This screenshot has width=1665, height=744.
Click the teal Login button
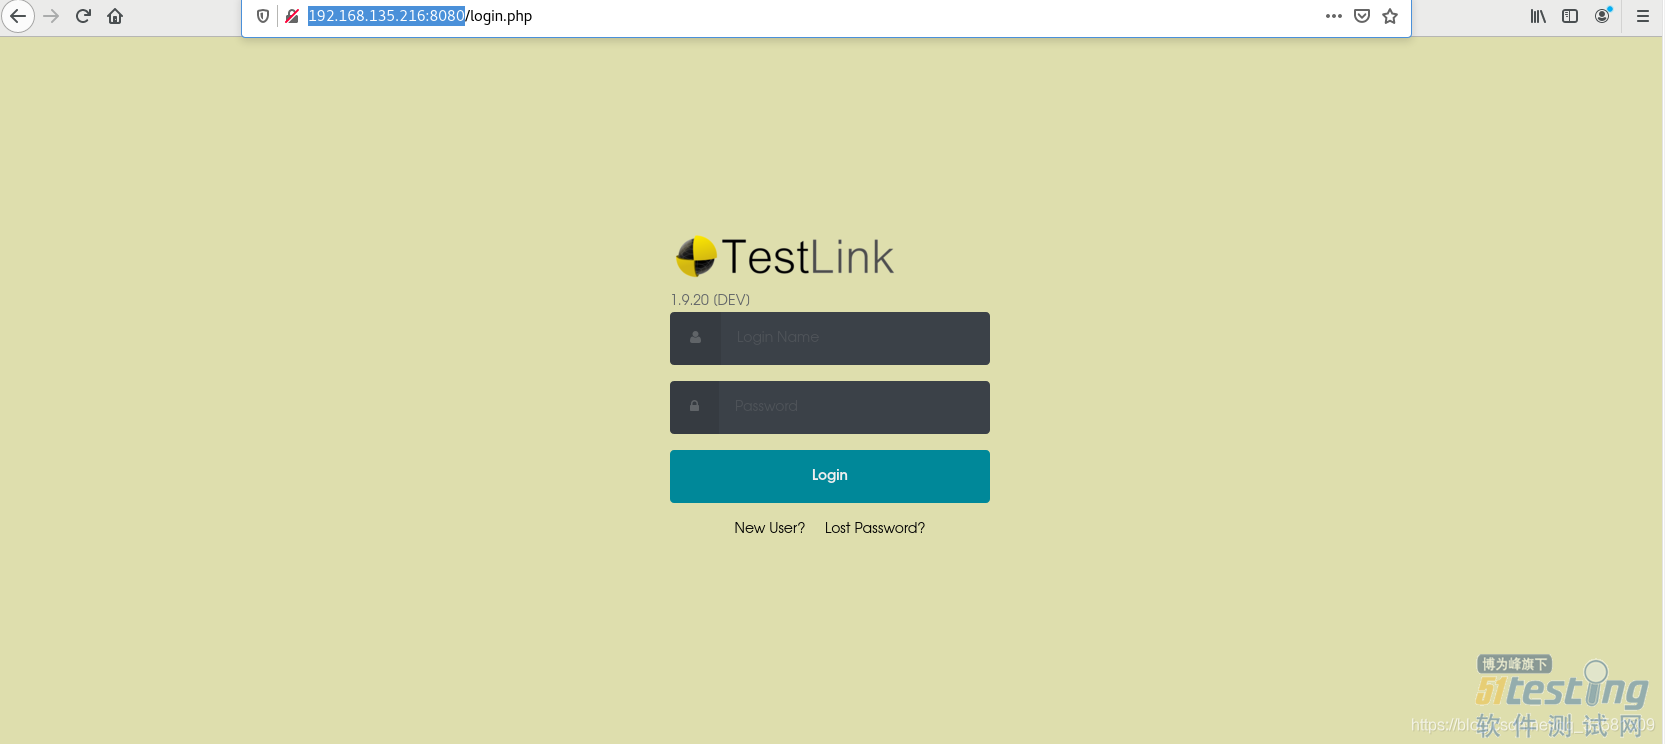coord(830,476)
